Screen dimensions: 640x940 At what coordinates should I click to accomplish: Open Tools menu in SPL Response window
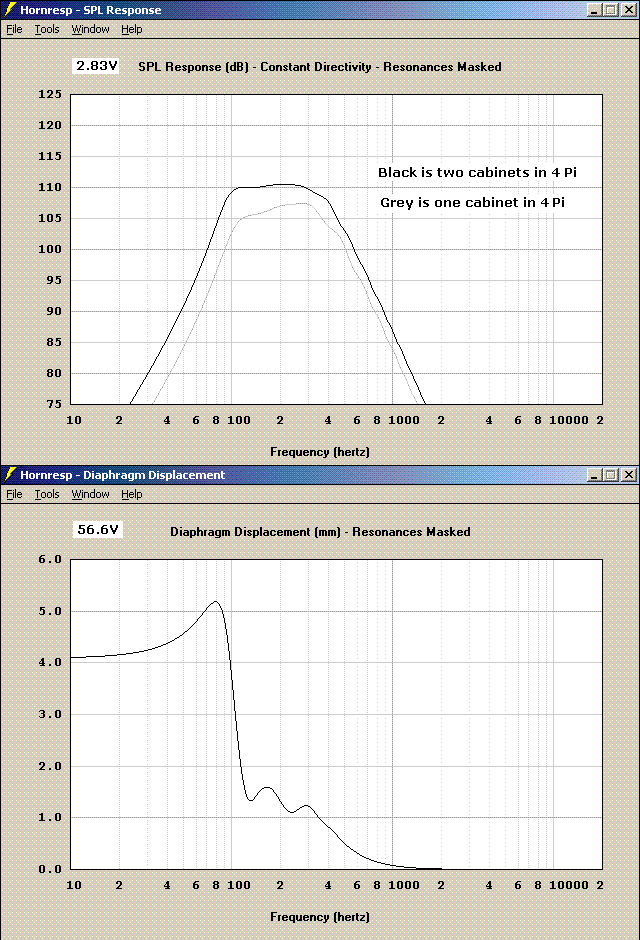47,29
